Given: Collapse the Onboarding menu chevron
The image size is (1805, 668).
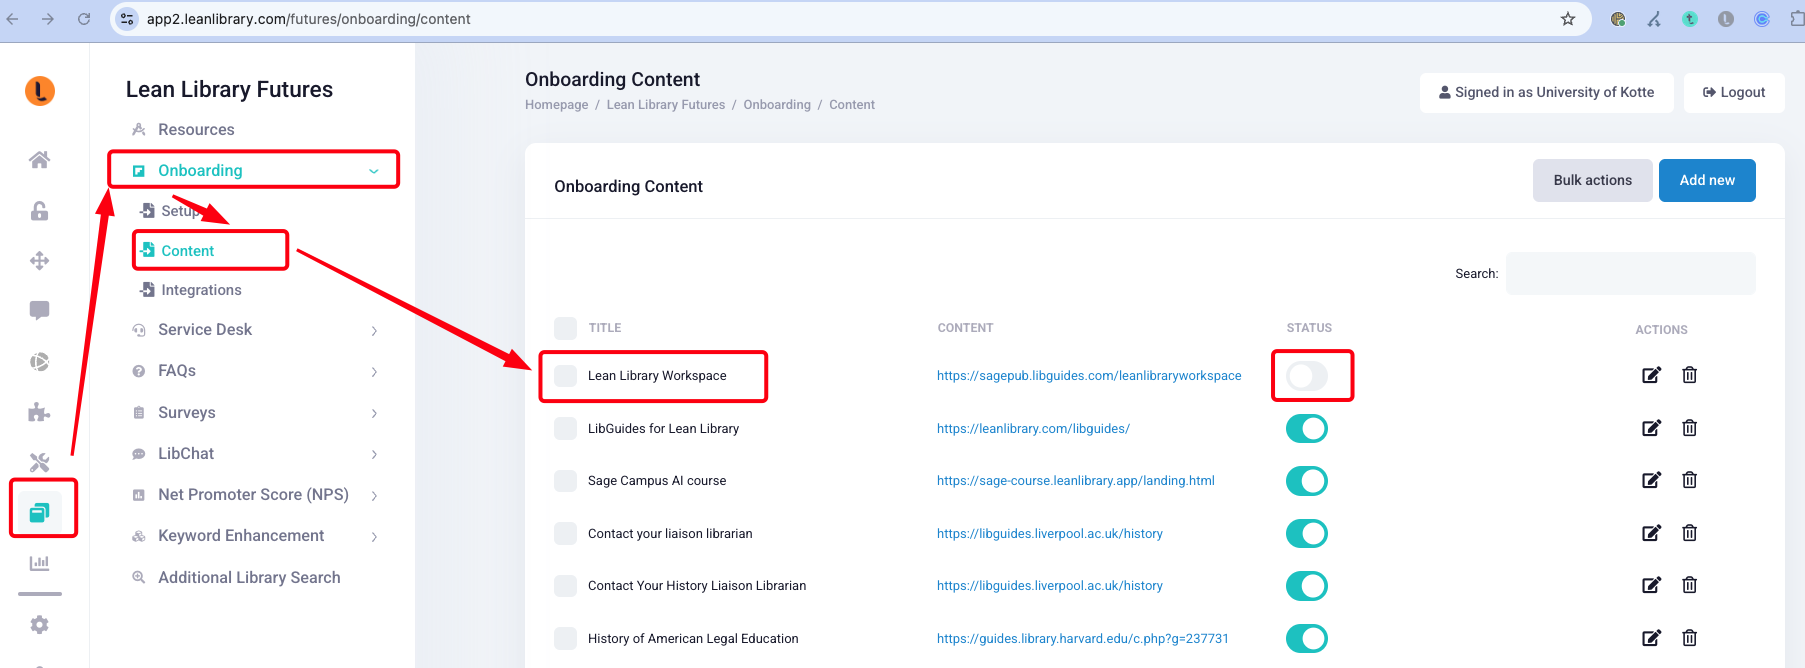Looking at the screenshot, I should point(374,171).
